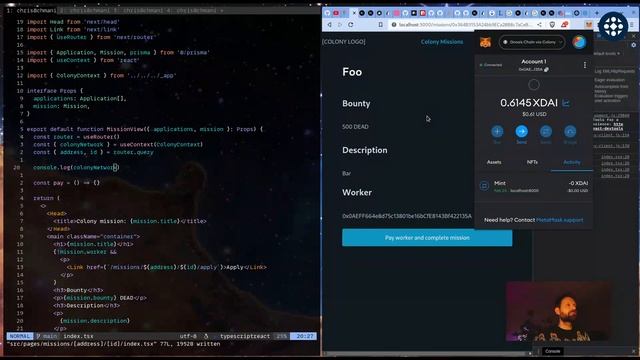The height and width of the screenshot is (360, 640).
Task: Open the Mint transaction entry
Action: 534,187
